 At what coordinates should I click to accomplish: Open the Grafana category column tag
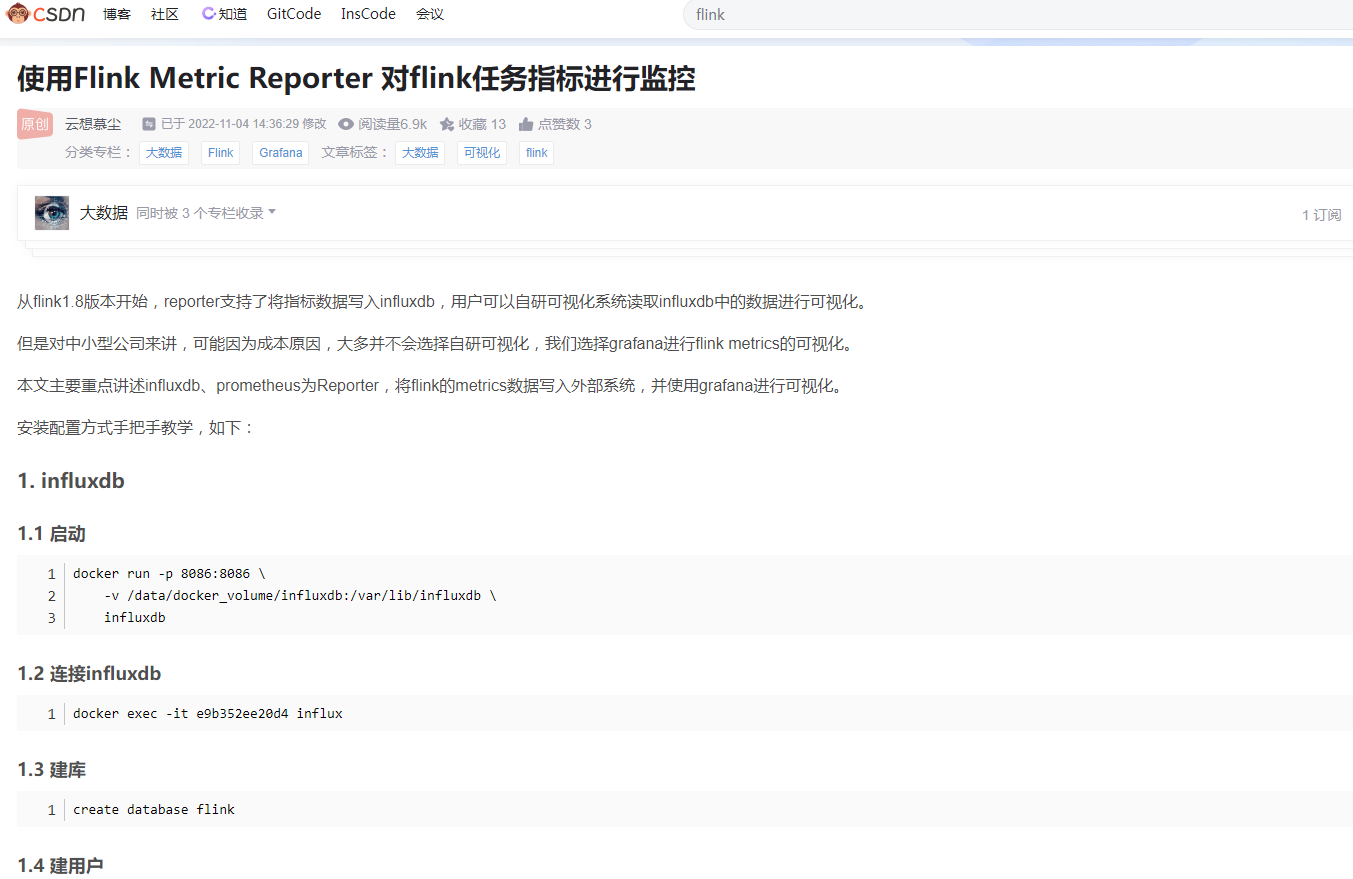coord(281,153)
